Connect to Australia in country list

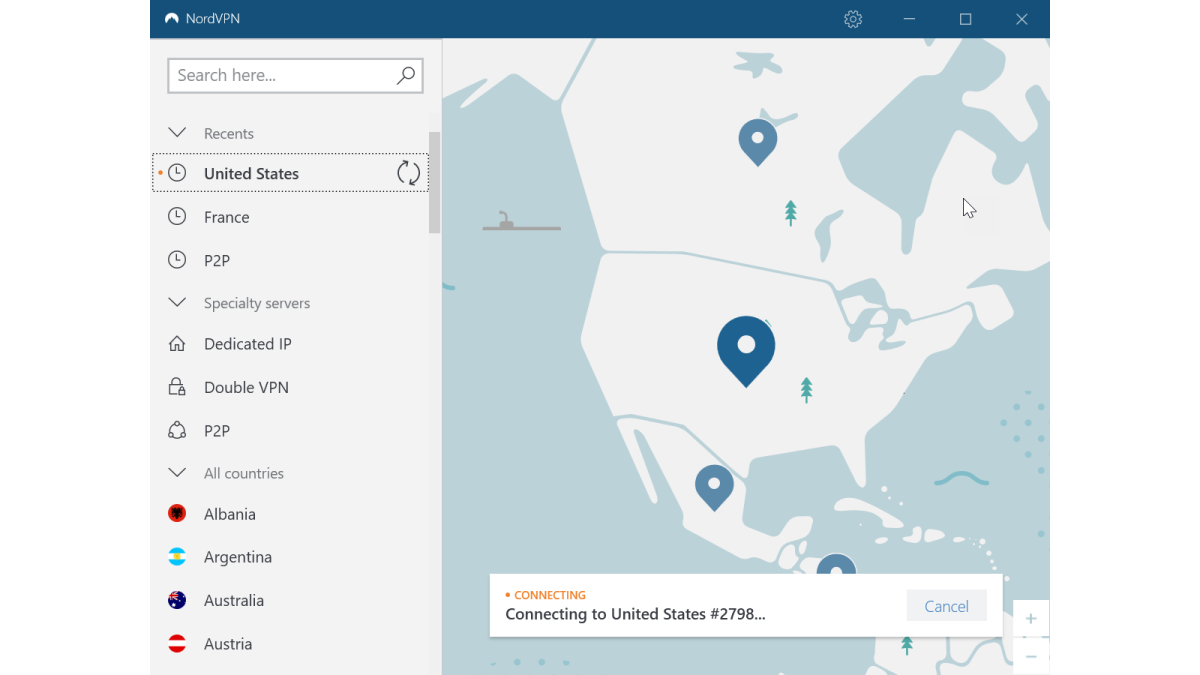pyautogui.click(x=290, y=600)
